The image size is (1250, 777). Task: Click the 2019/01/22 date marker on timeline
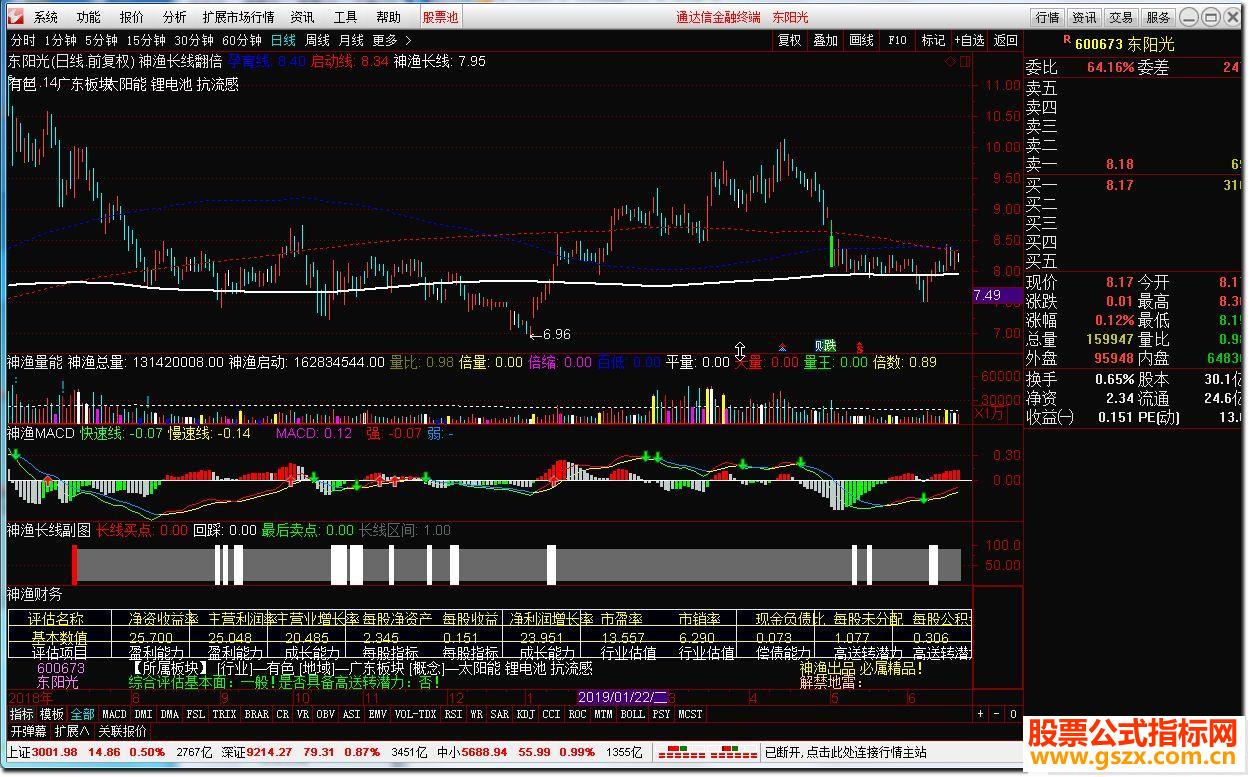pyautogui.click(x=624, y=697)
